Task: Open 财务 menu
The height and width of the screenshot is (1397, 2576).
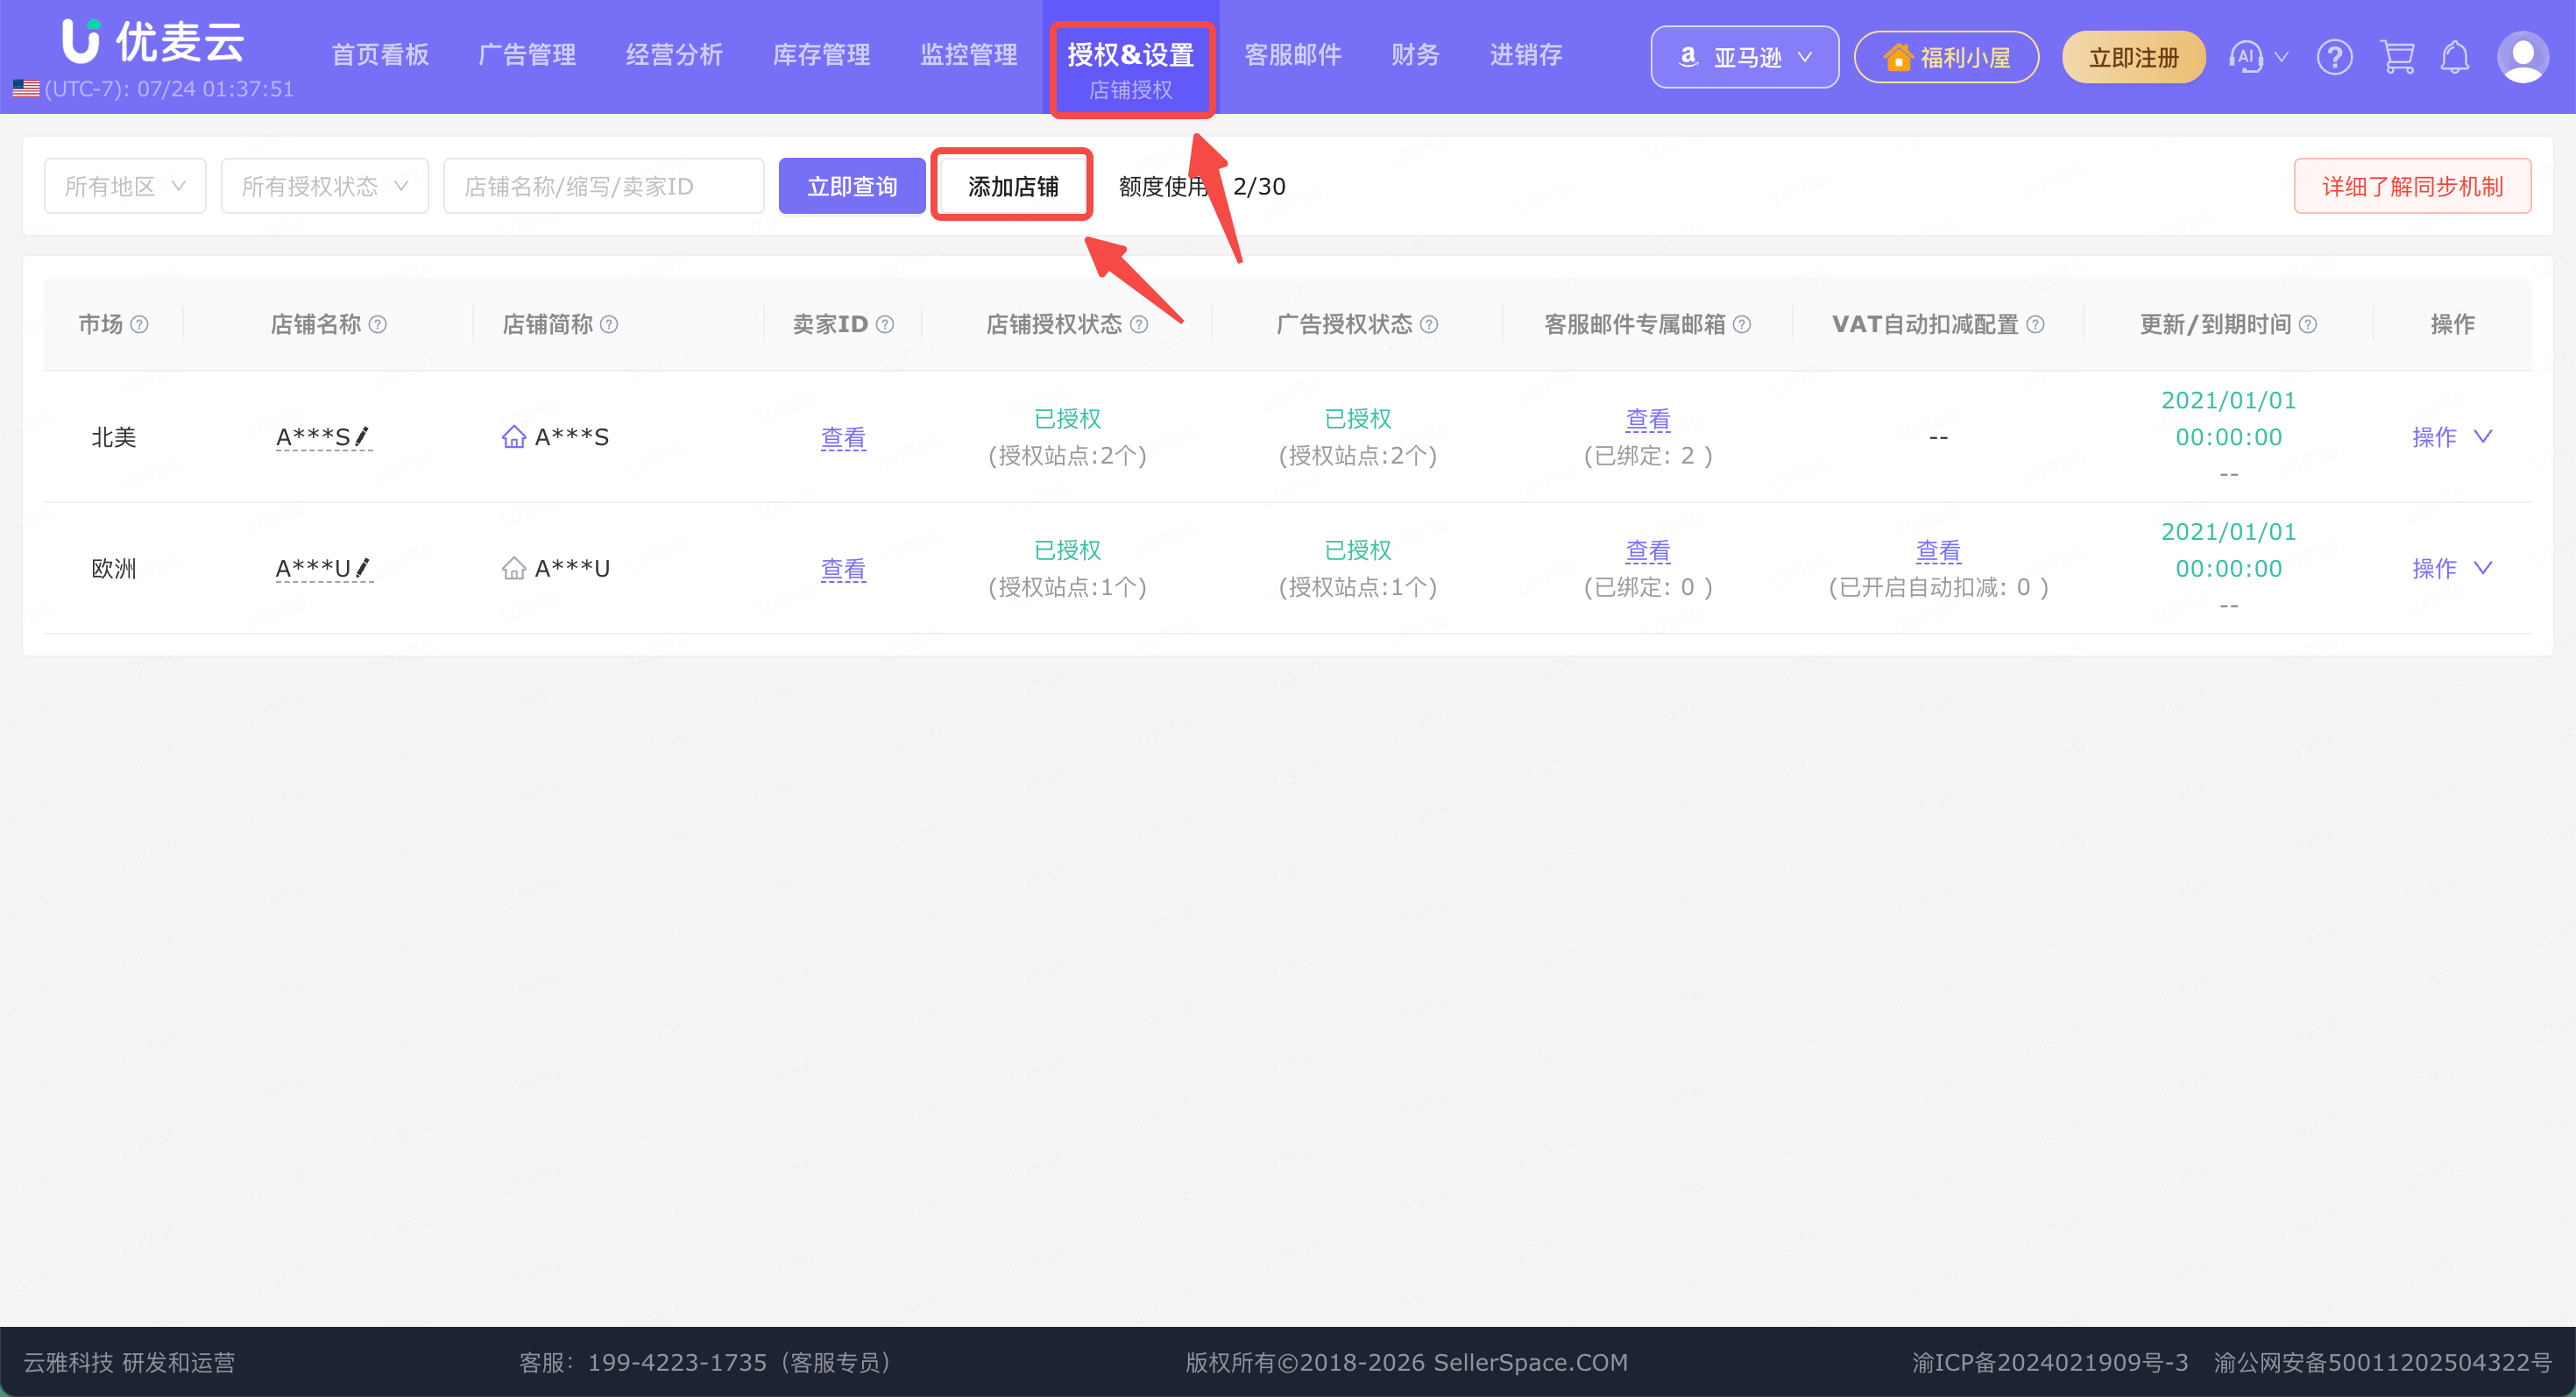Action: pos(1415,55)
